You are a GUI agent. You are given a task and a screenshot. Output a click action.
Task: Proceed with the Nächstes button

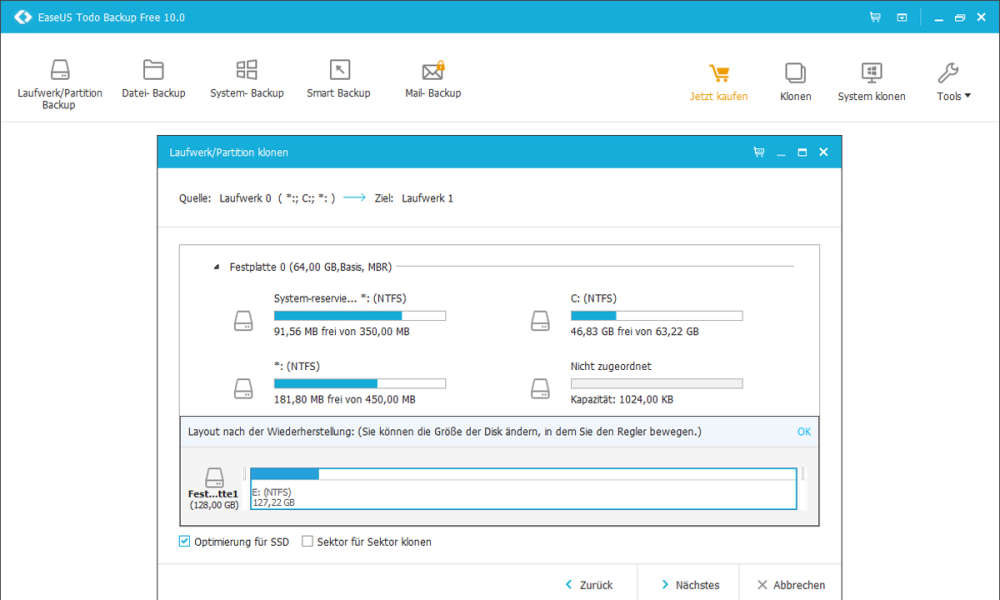690,585
